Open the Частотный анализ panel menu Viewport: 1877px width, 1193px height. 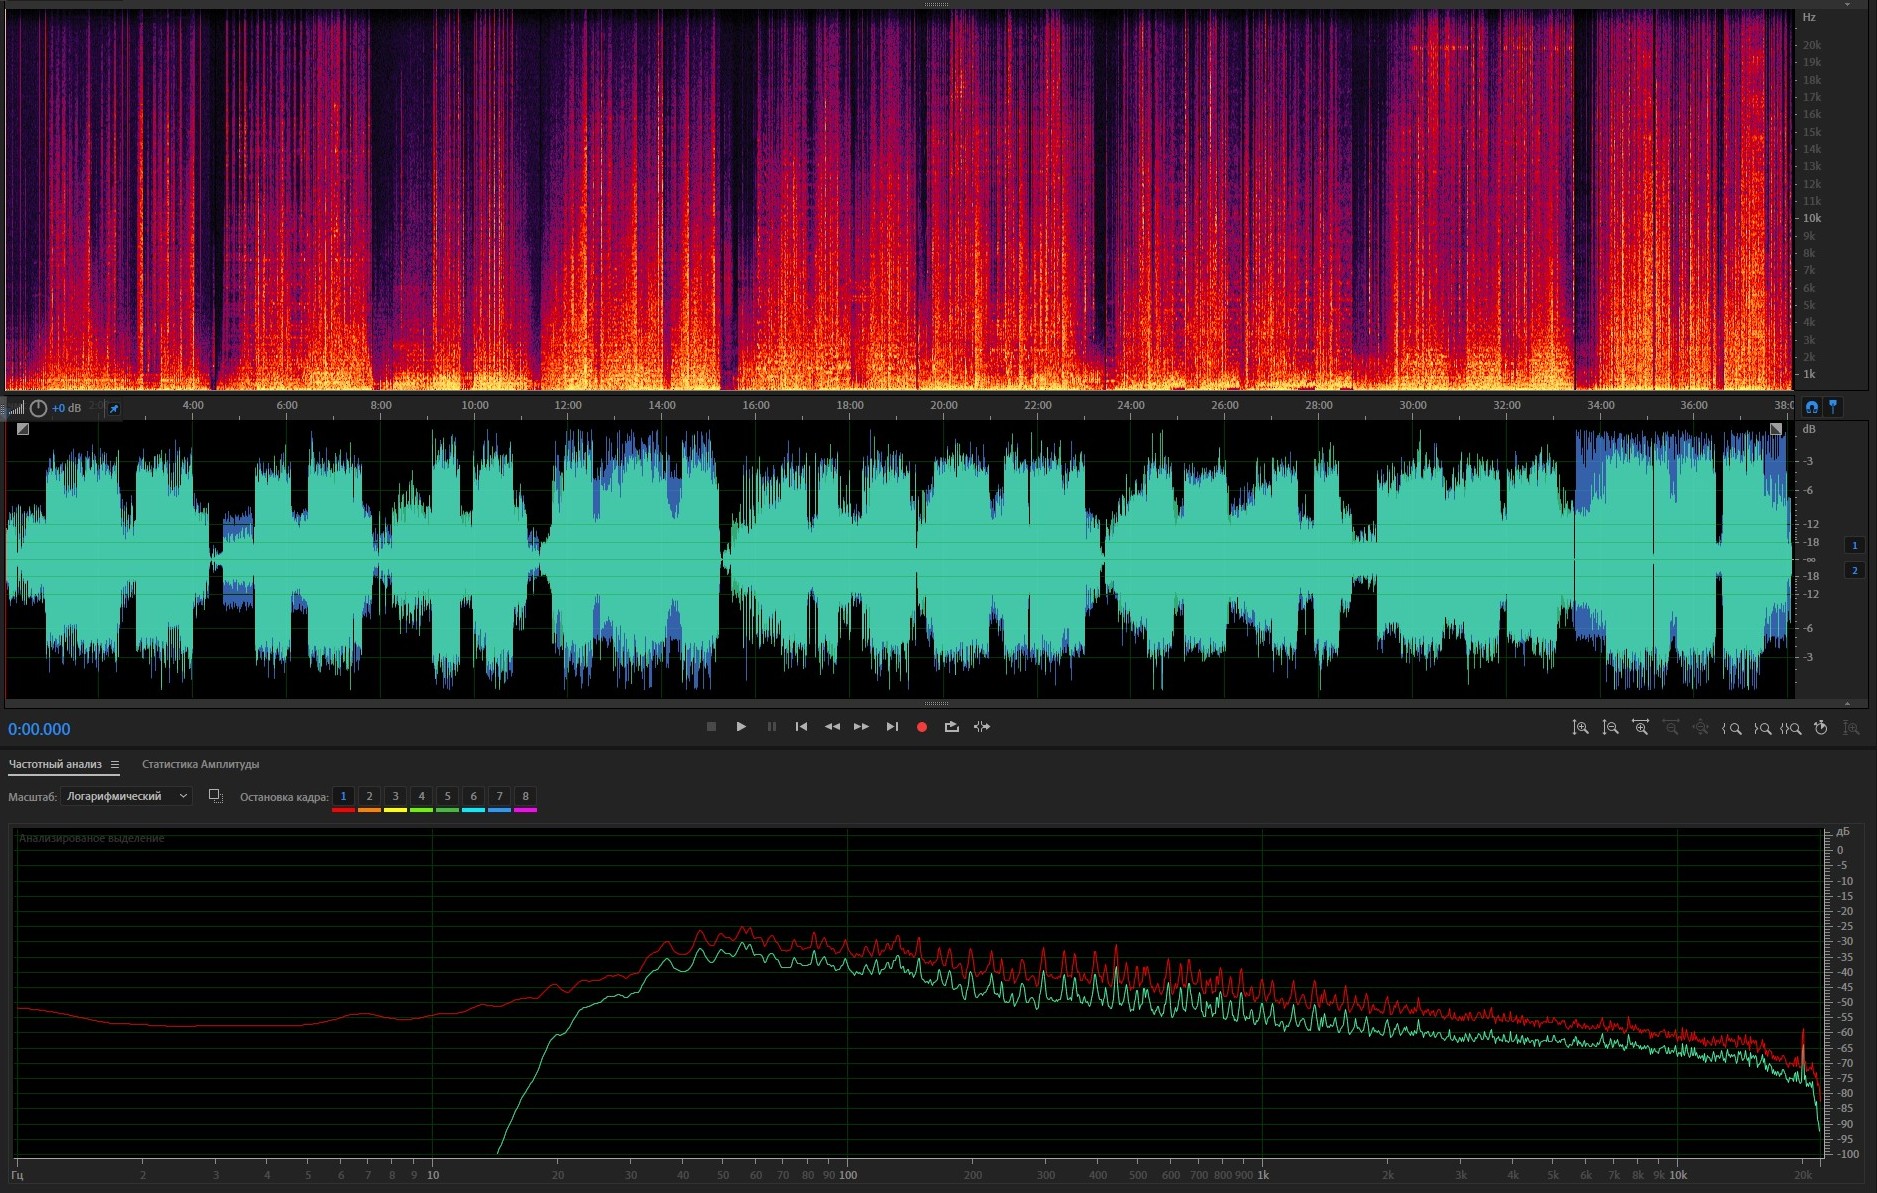click(115, 765)
